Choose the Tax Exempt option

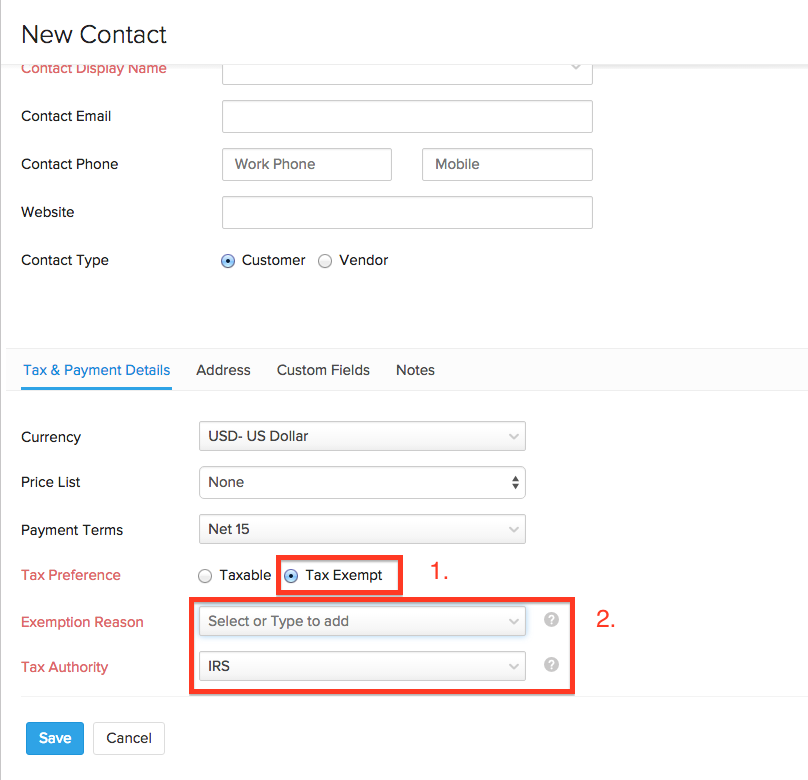point(290,575)
